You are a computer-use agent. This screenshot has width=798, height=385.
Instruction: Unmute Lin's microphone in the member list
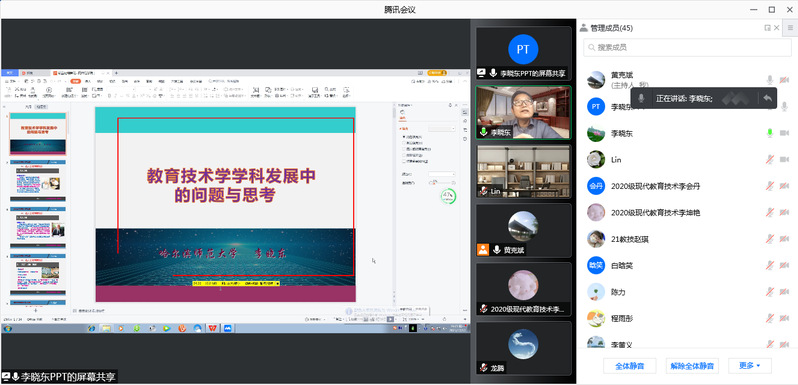coord(770,159)
